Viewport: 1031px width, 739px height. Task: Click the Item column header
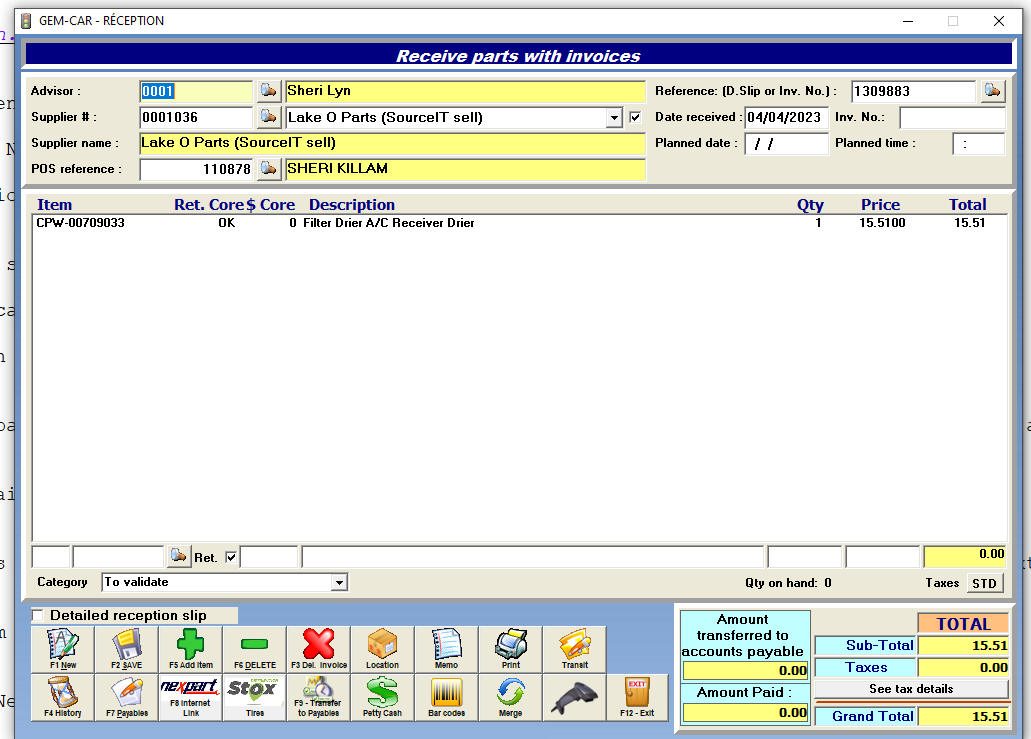click(55, 205)
